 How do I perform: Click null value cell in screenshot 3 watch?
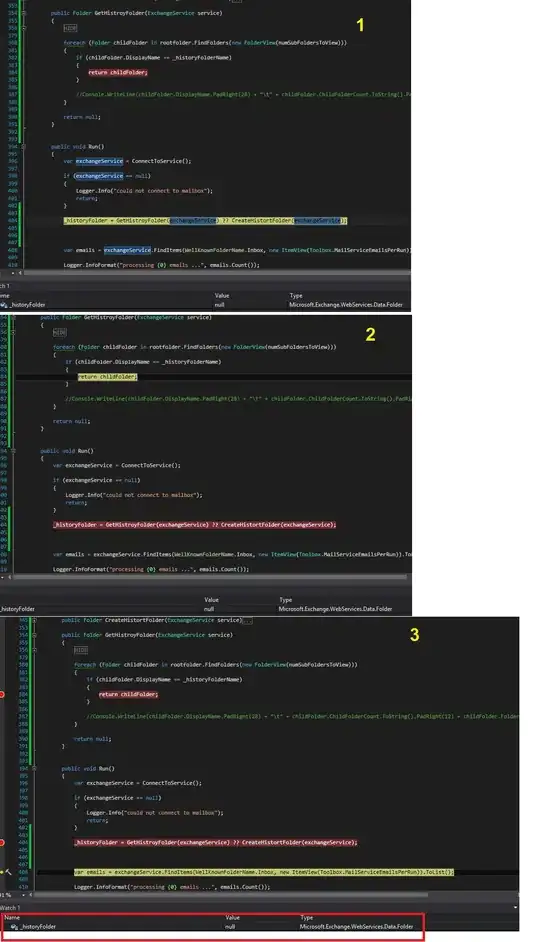(x=230, y=927)
